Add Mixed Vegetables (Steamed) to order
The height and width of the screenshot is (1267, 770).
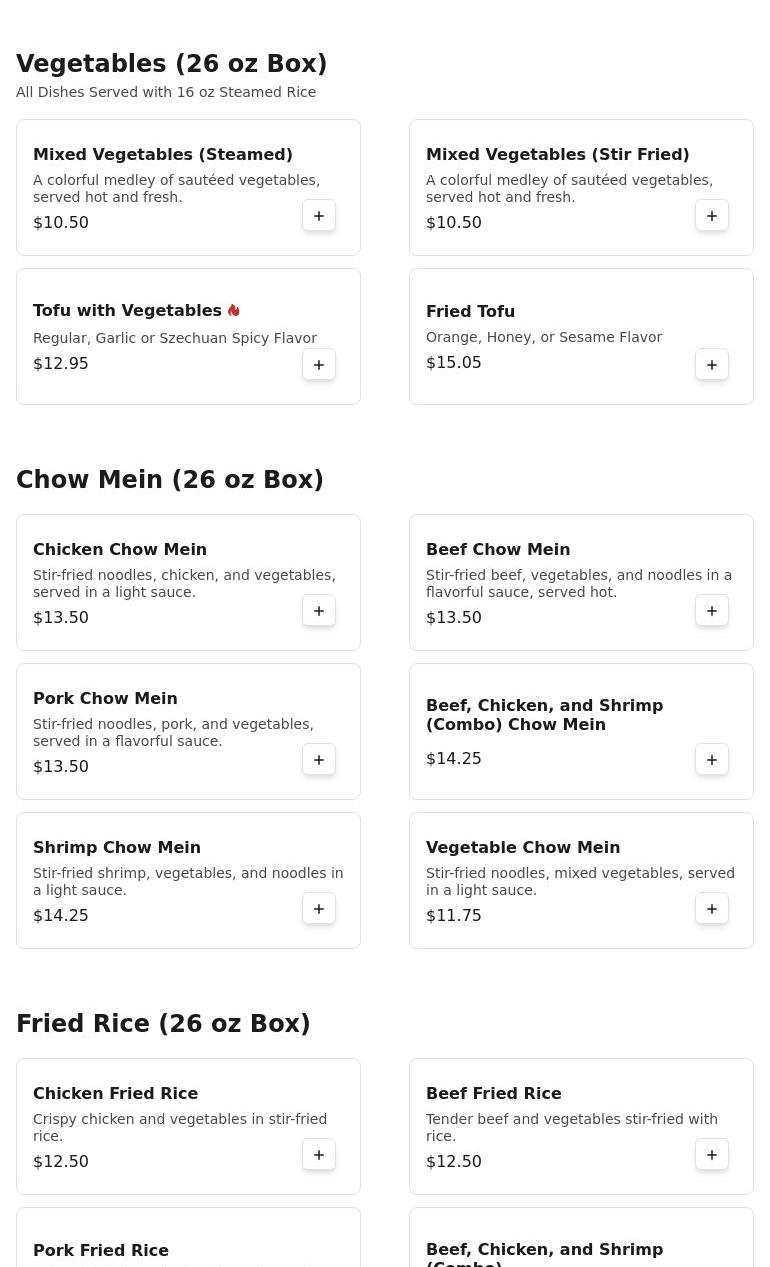[x=319, y=216]
